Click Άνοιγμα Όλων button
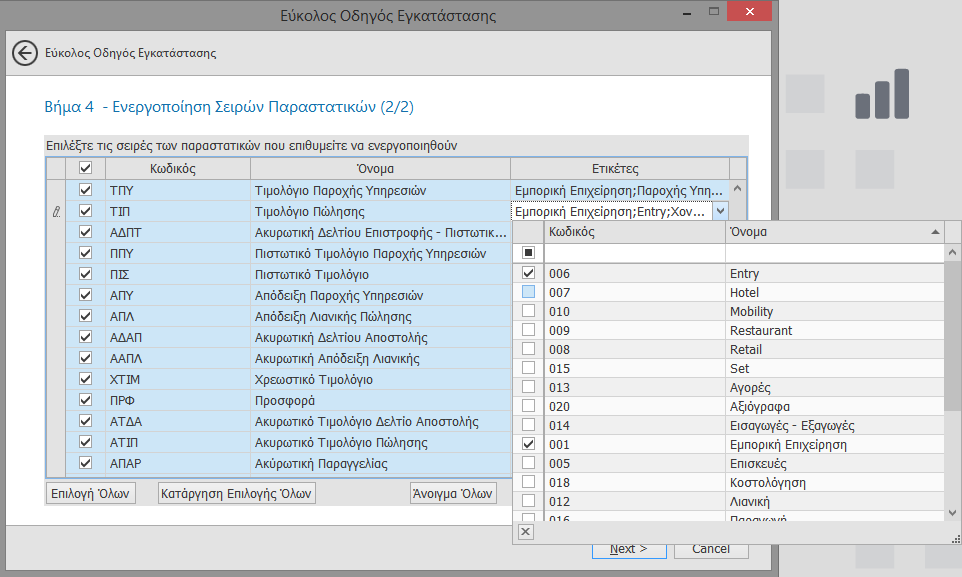The image size is (962, 577). (453, 494)
